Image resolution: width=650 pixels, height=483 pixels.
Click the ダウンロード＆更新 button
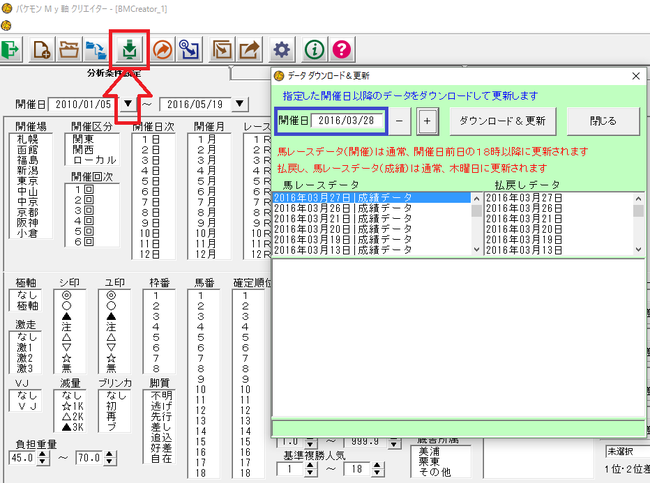(502, 121)
